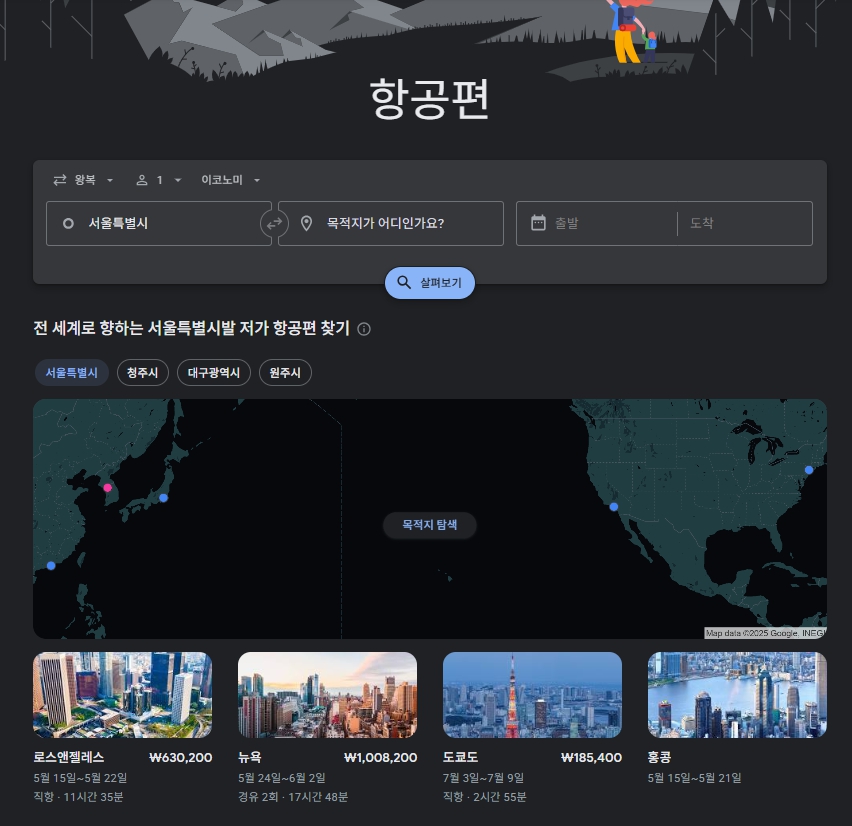The width and height of the screenshot is (852, 826).
Task: Click the 홍콩 city name
Action: (x=660, y=757)
